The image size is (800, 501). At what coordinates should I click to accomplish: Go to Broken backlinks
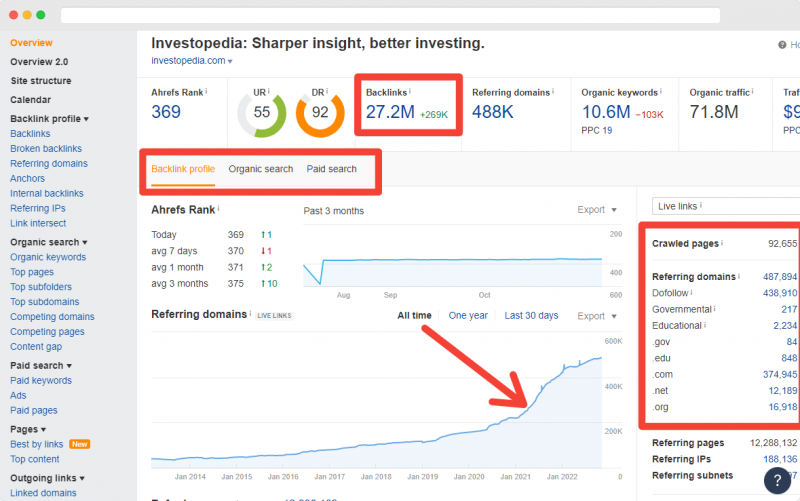tap(46, 148)
